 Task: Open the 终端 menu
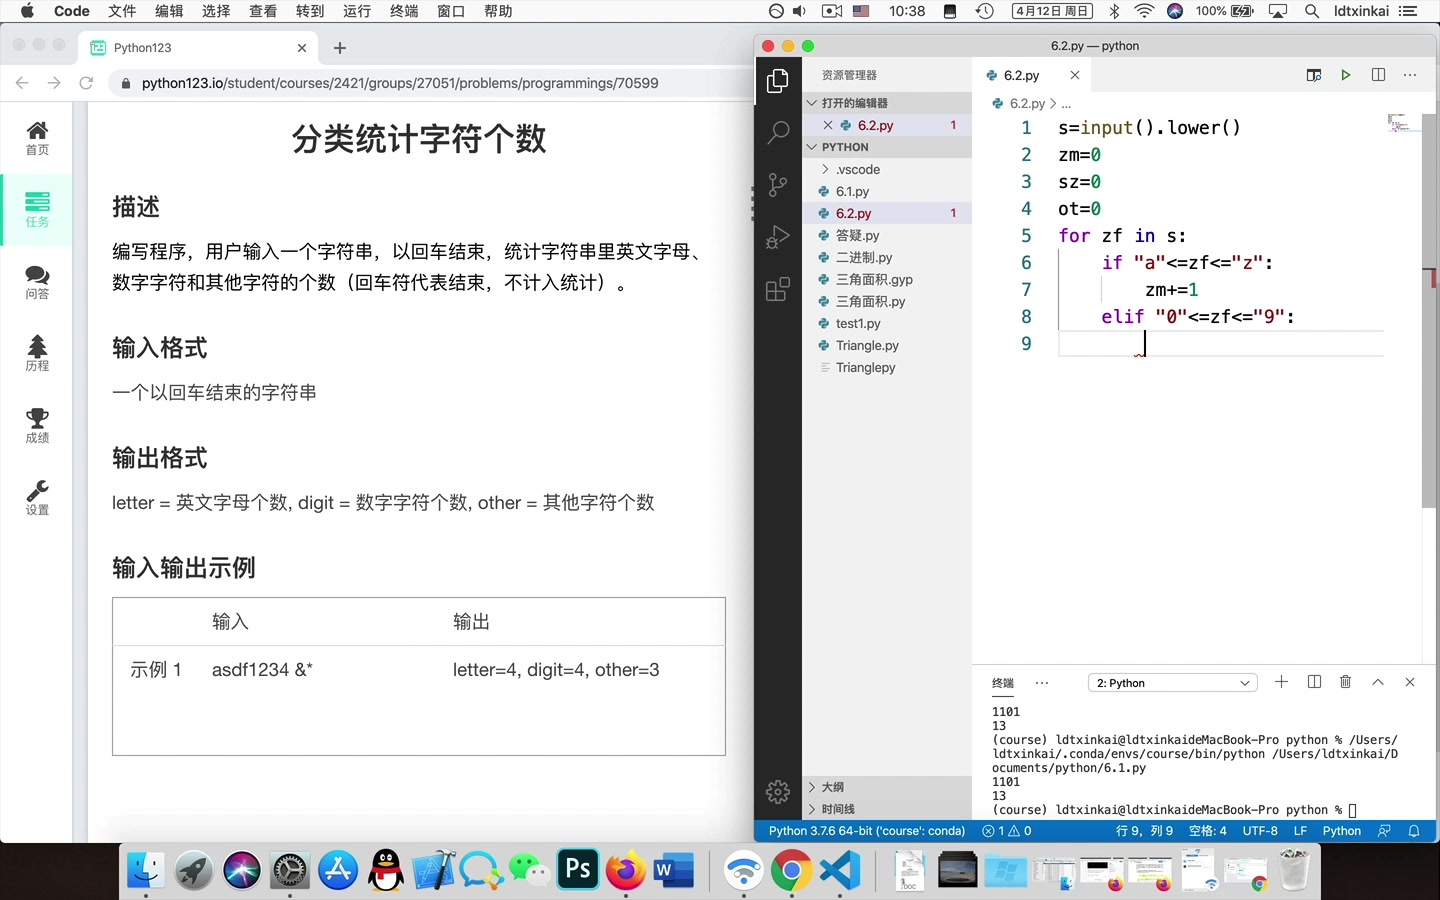[x=404, y=11]
